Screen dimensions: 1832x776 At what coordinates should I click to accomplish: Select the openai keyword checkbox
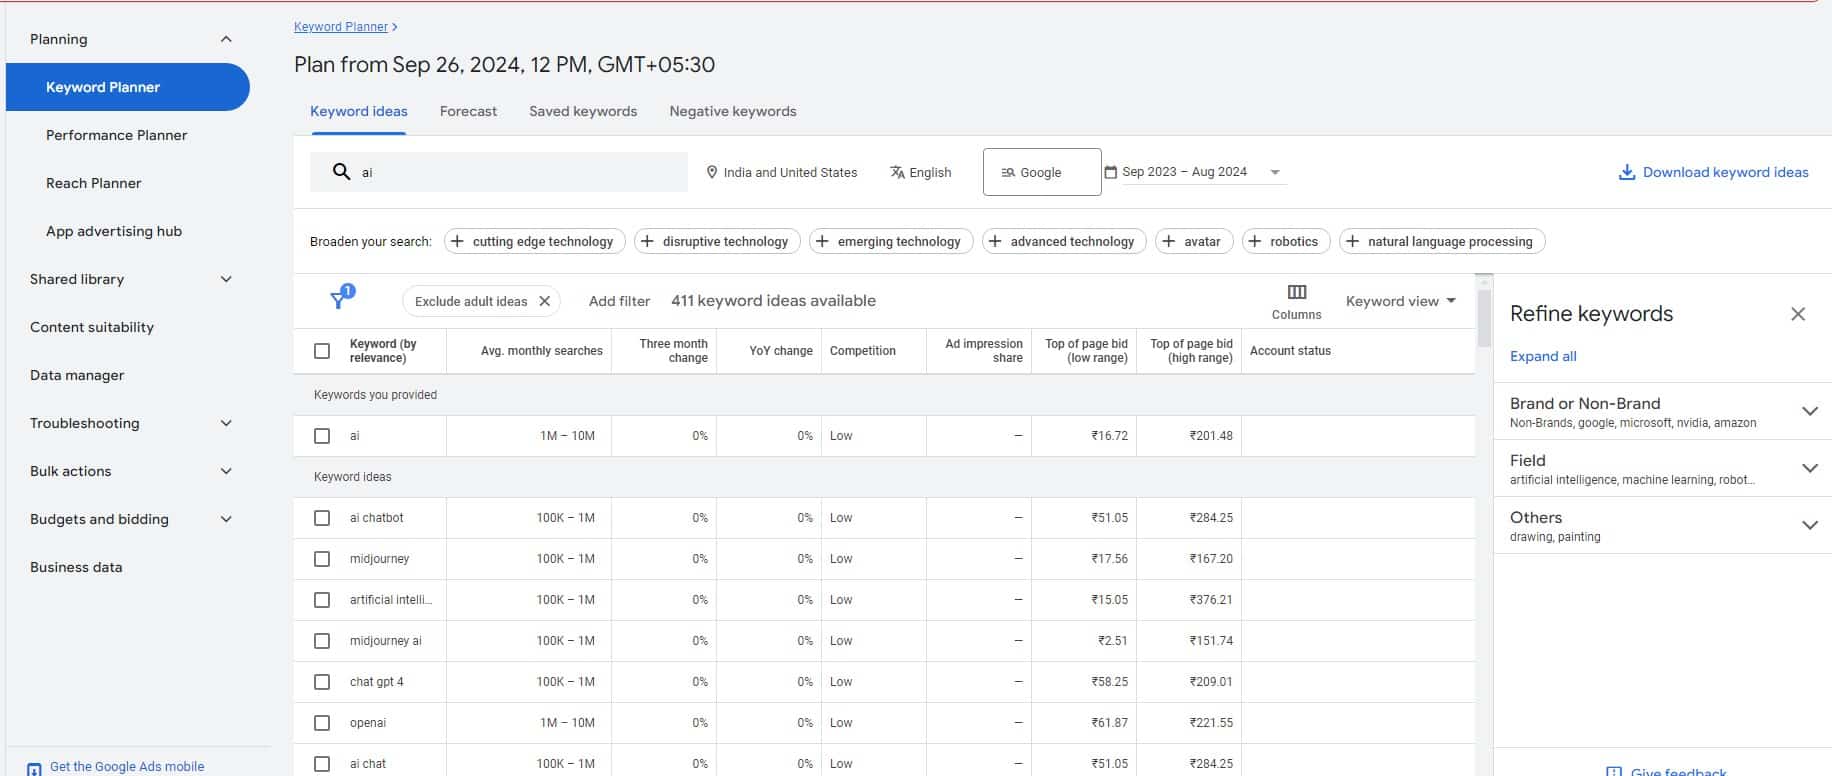[x=322, y=723]
